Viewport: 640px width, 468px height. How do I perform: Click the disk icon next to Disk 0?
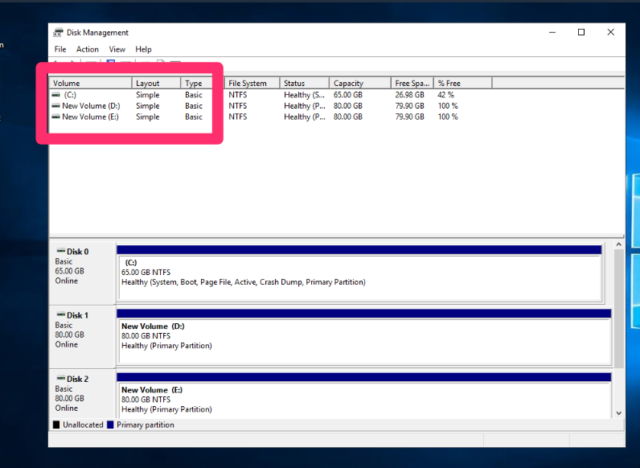click(x=61, y=251)
